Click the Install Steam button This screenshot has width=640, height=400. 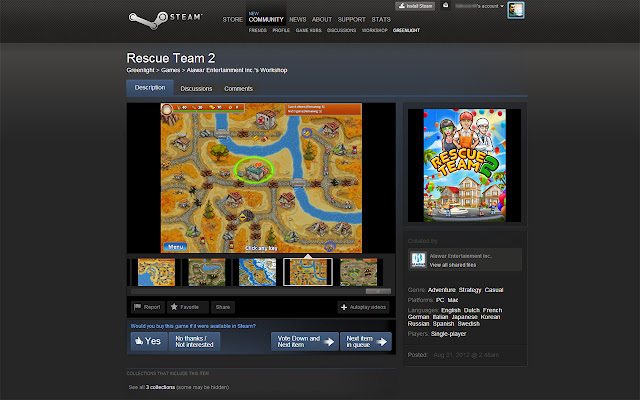(x=415, y=6)
